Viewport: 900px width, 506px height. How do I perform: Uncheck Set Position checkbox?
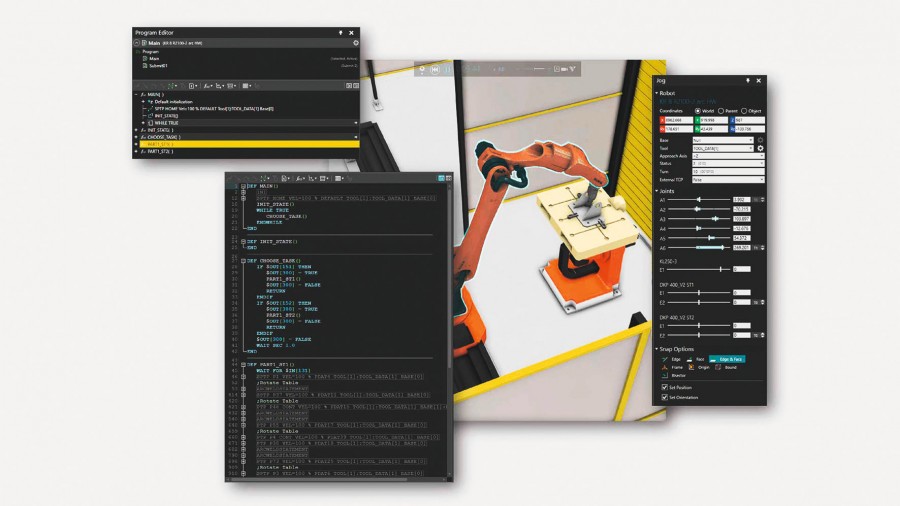click(665, 387)
